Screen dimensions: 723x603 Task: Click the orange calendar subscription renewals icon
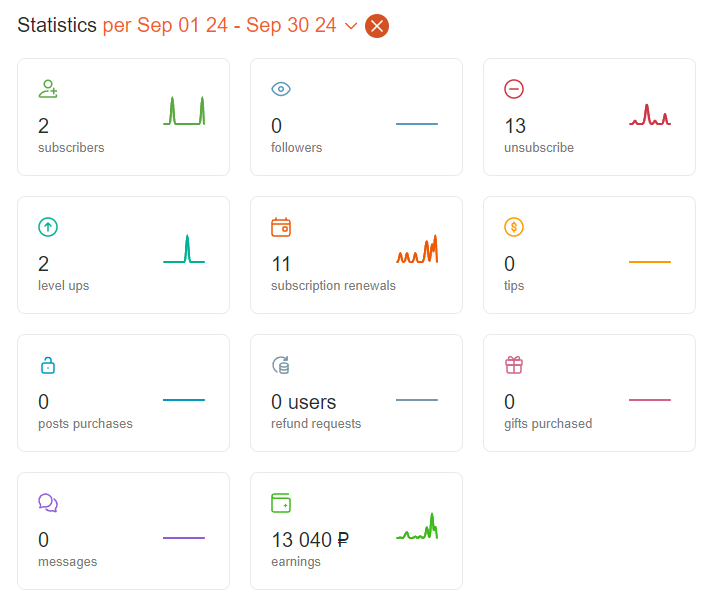(281, 227)
